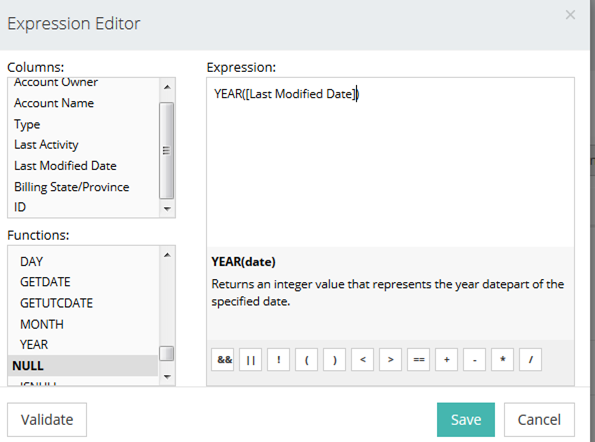Insert the || logical OR operator

tap(250, 360)
